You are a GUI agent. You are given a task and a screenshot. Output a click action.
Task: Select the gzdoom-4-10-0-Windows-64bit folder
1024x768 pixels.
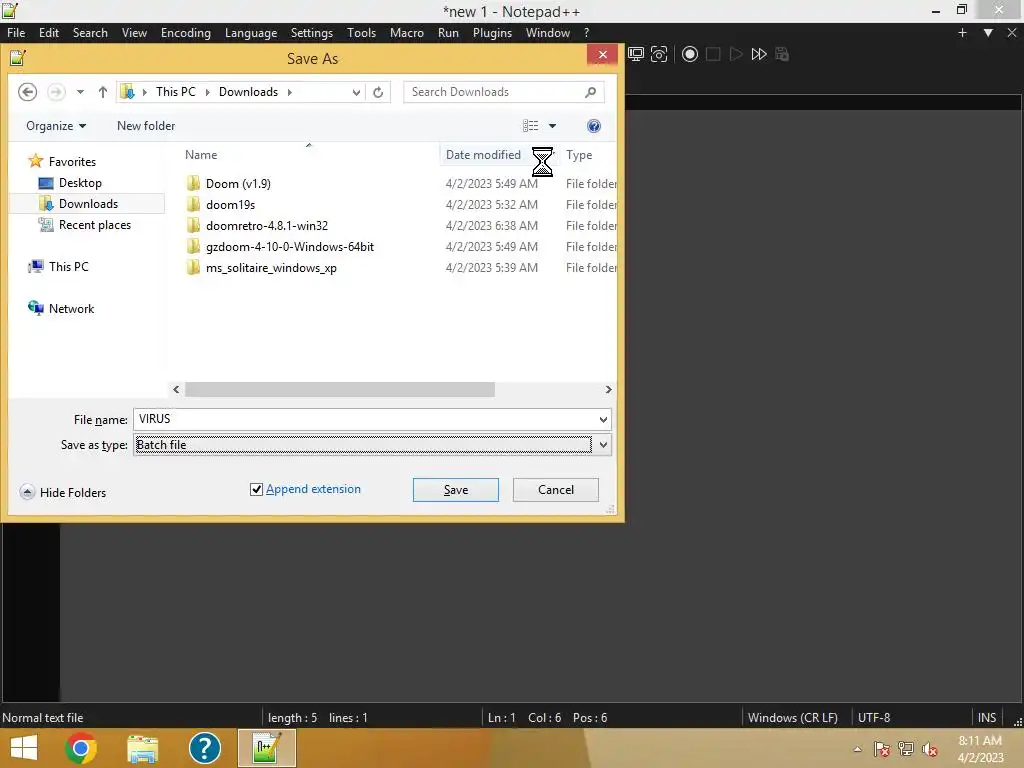point(290,246)
